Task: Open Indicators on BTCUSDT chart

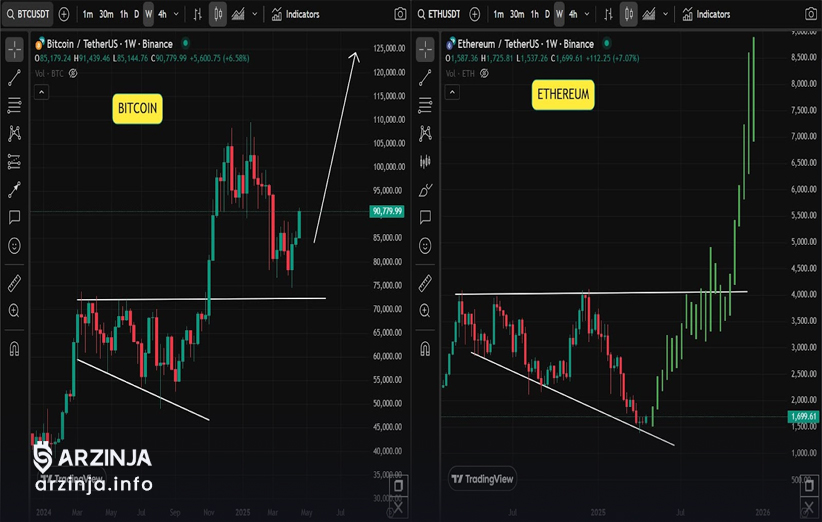Action: pyautogui.click(x=296, y=14)
